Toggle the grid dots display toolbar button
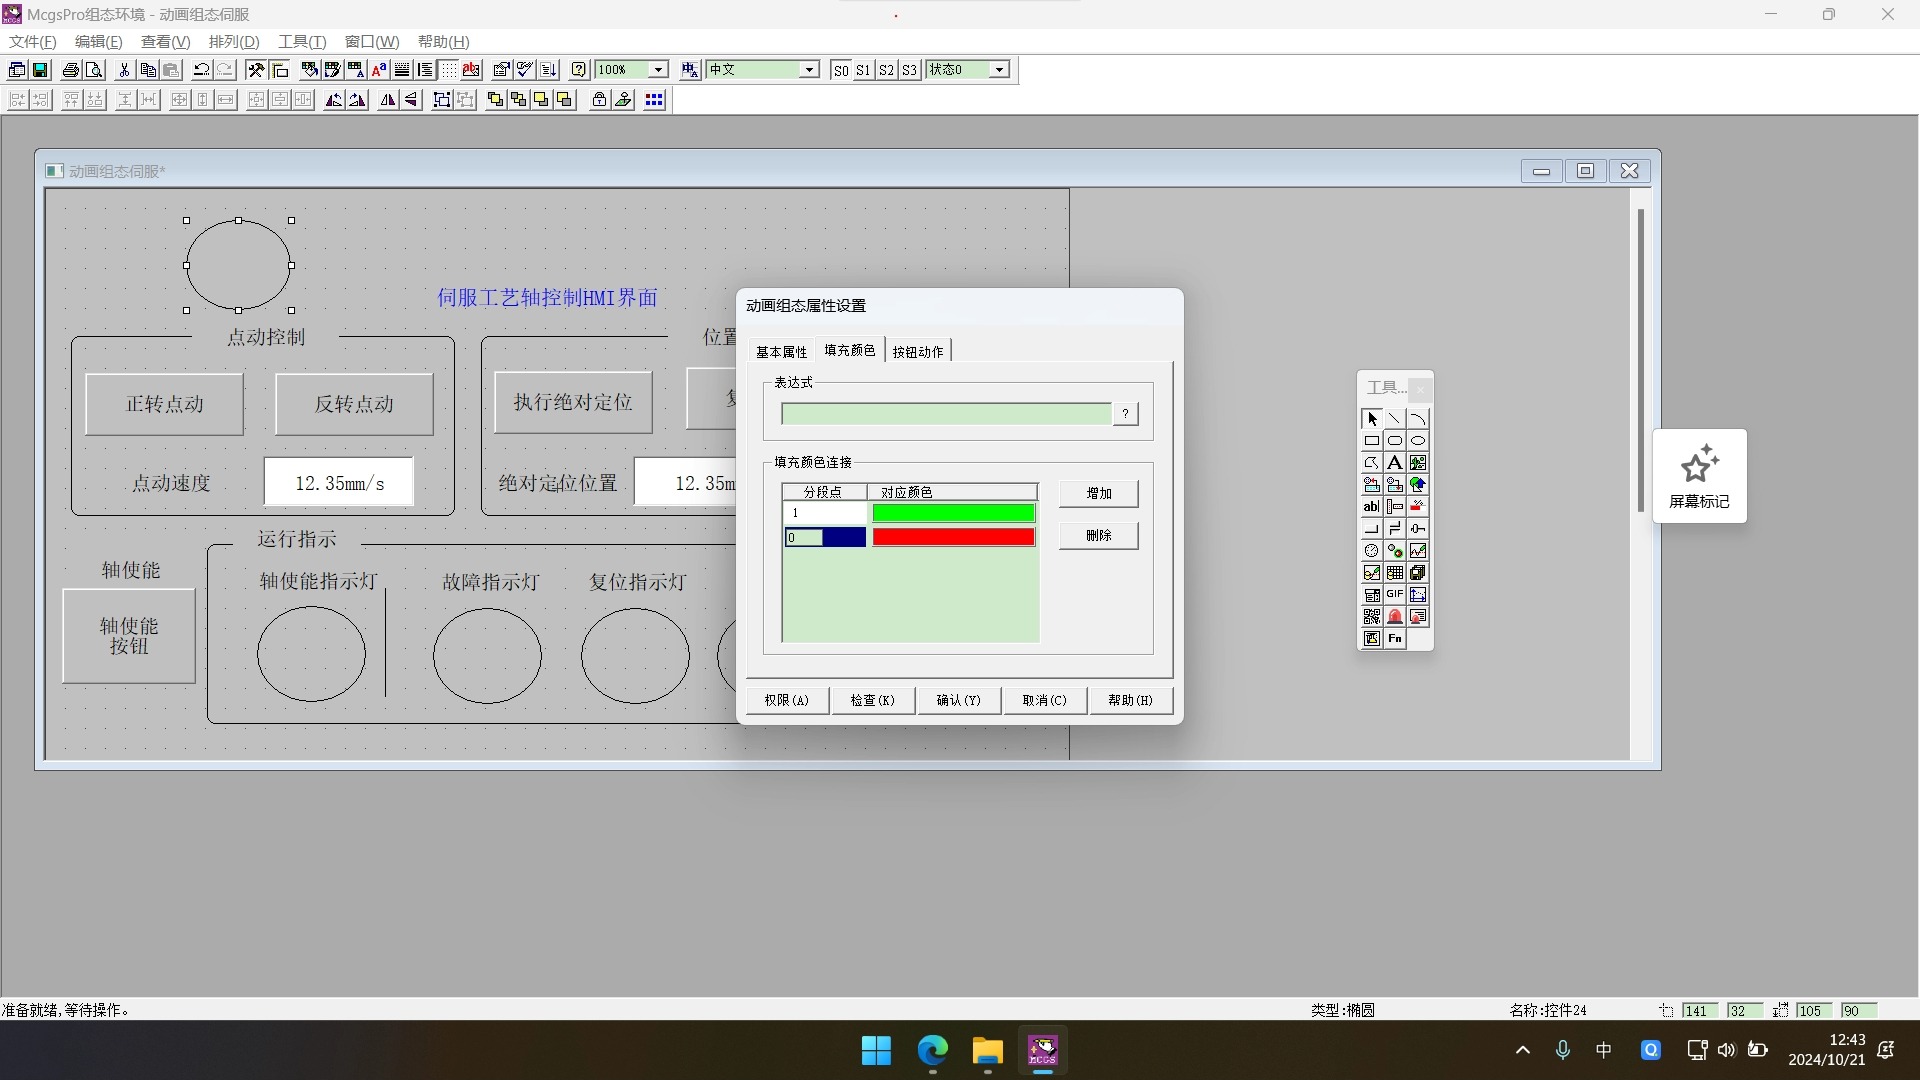This screenshot has height=1080, width=1920. [448, 70]
